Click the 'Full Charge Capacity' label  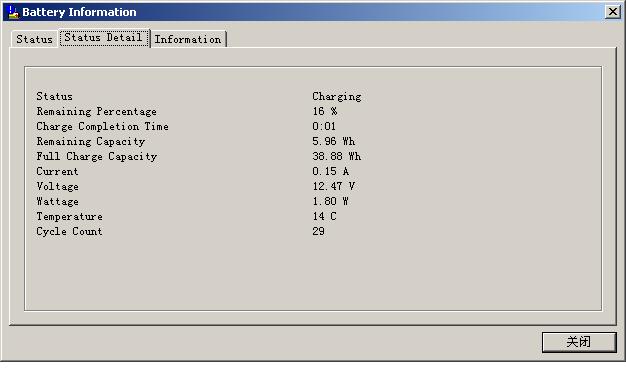click(97, 156)
